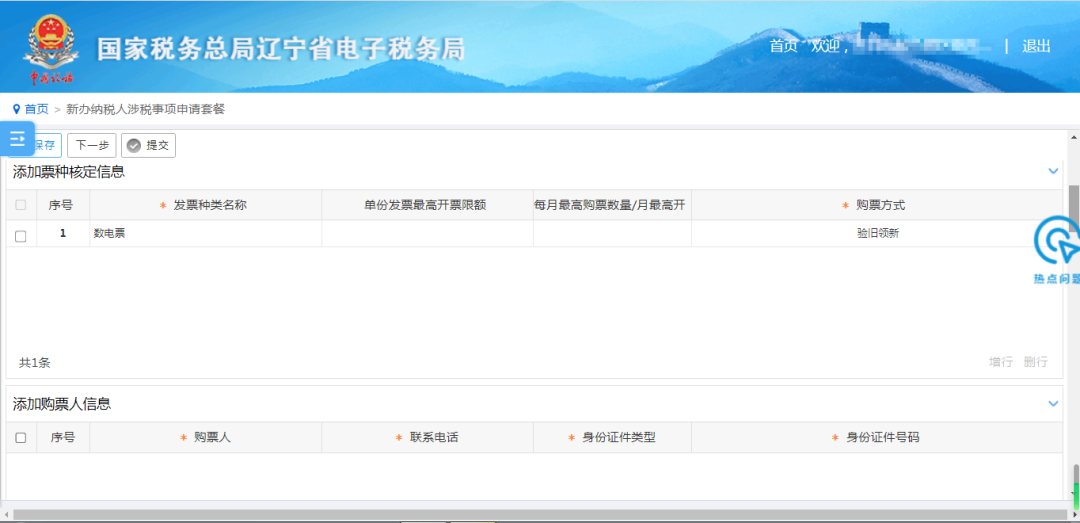1080x523 pixels.
Task: Click the 下一步 button
Action: pyautogui.click(x=92, y=145)
